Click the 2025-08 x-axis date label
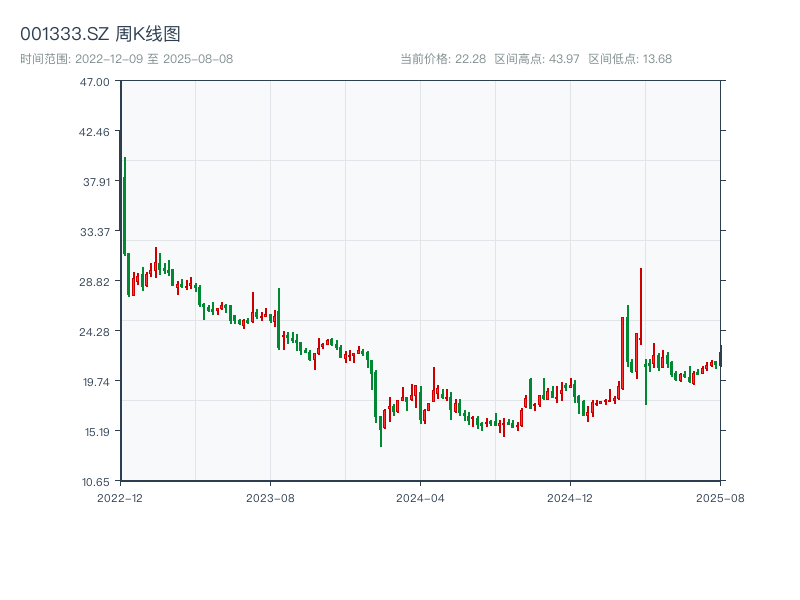Image resolution: width=800 pixels, height=600 pixels. [720, 497]
